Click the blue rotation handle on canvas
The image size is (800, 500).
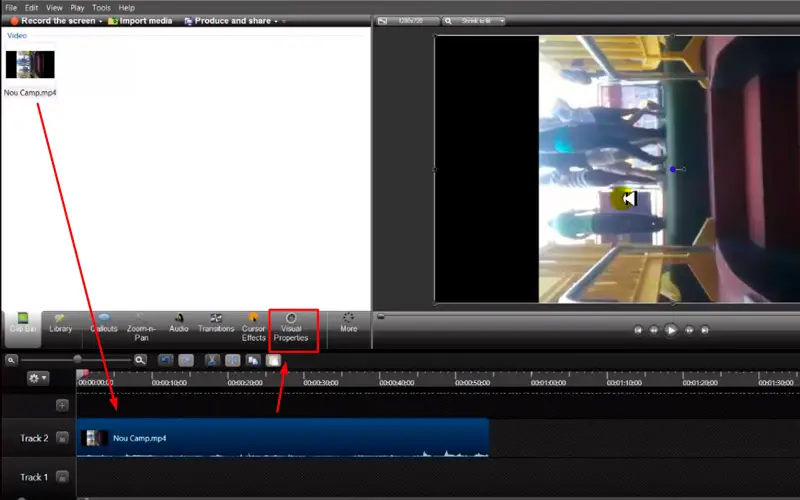[x=673, y=169]
